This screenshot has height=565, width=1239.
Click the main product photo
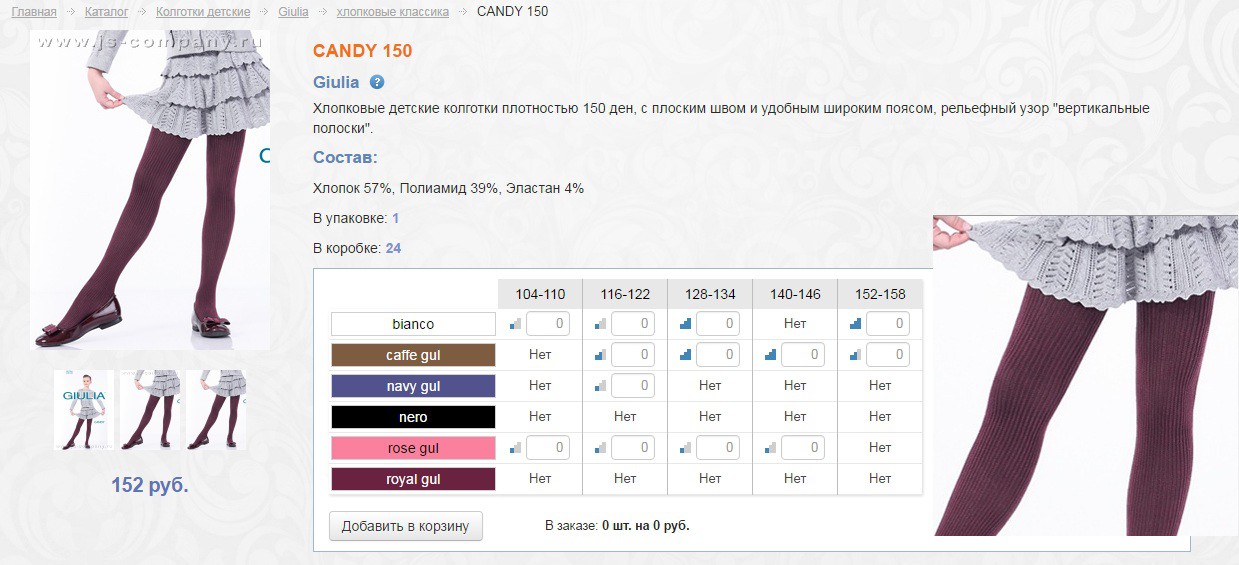click(x=150, y=190)
